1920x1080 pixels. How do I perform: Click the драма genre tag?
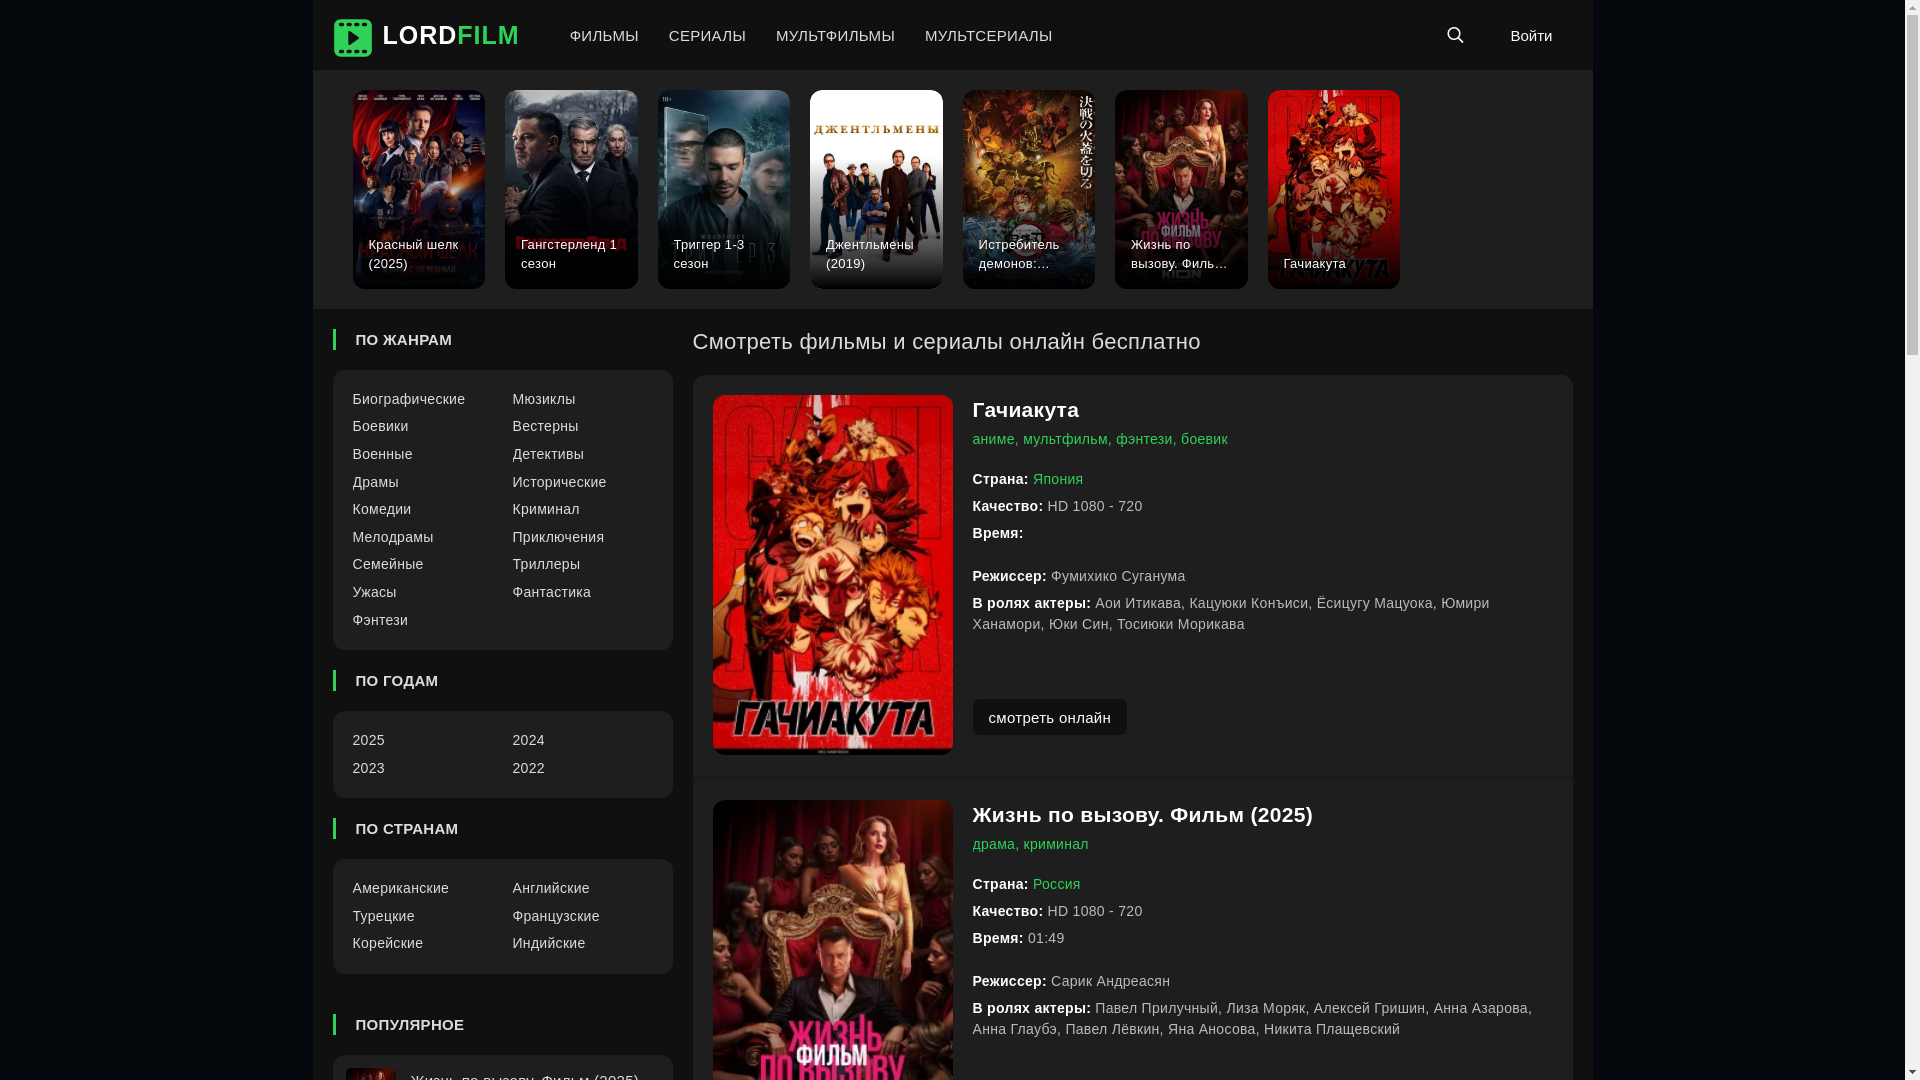[x=993, y=844]
